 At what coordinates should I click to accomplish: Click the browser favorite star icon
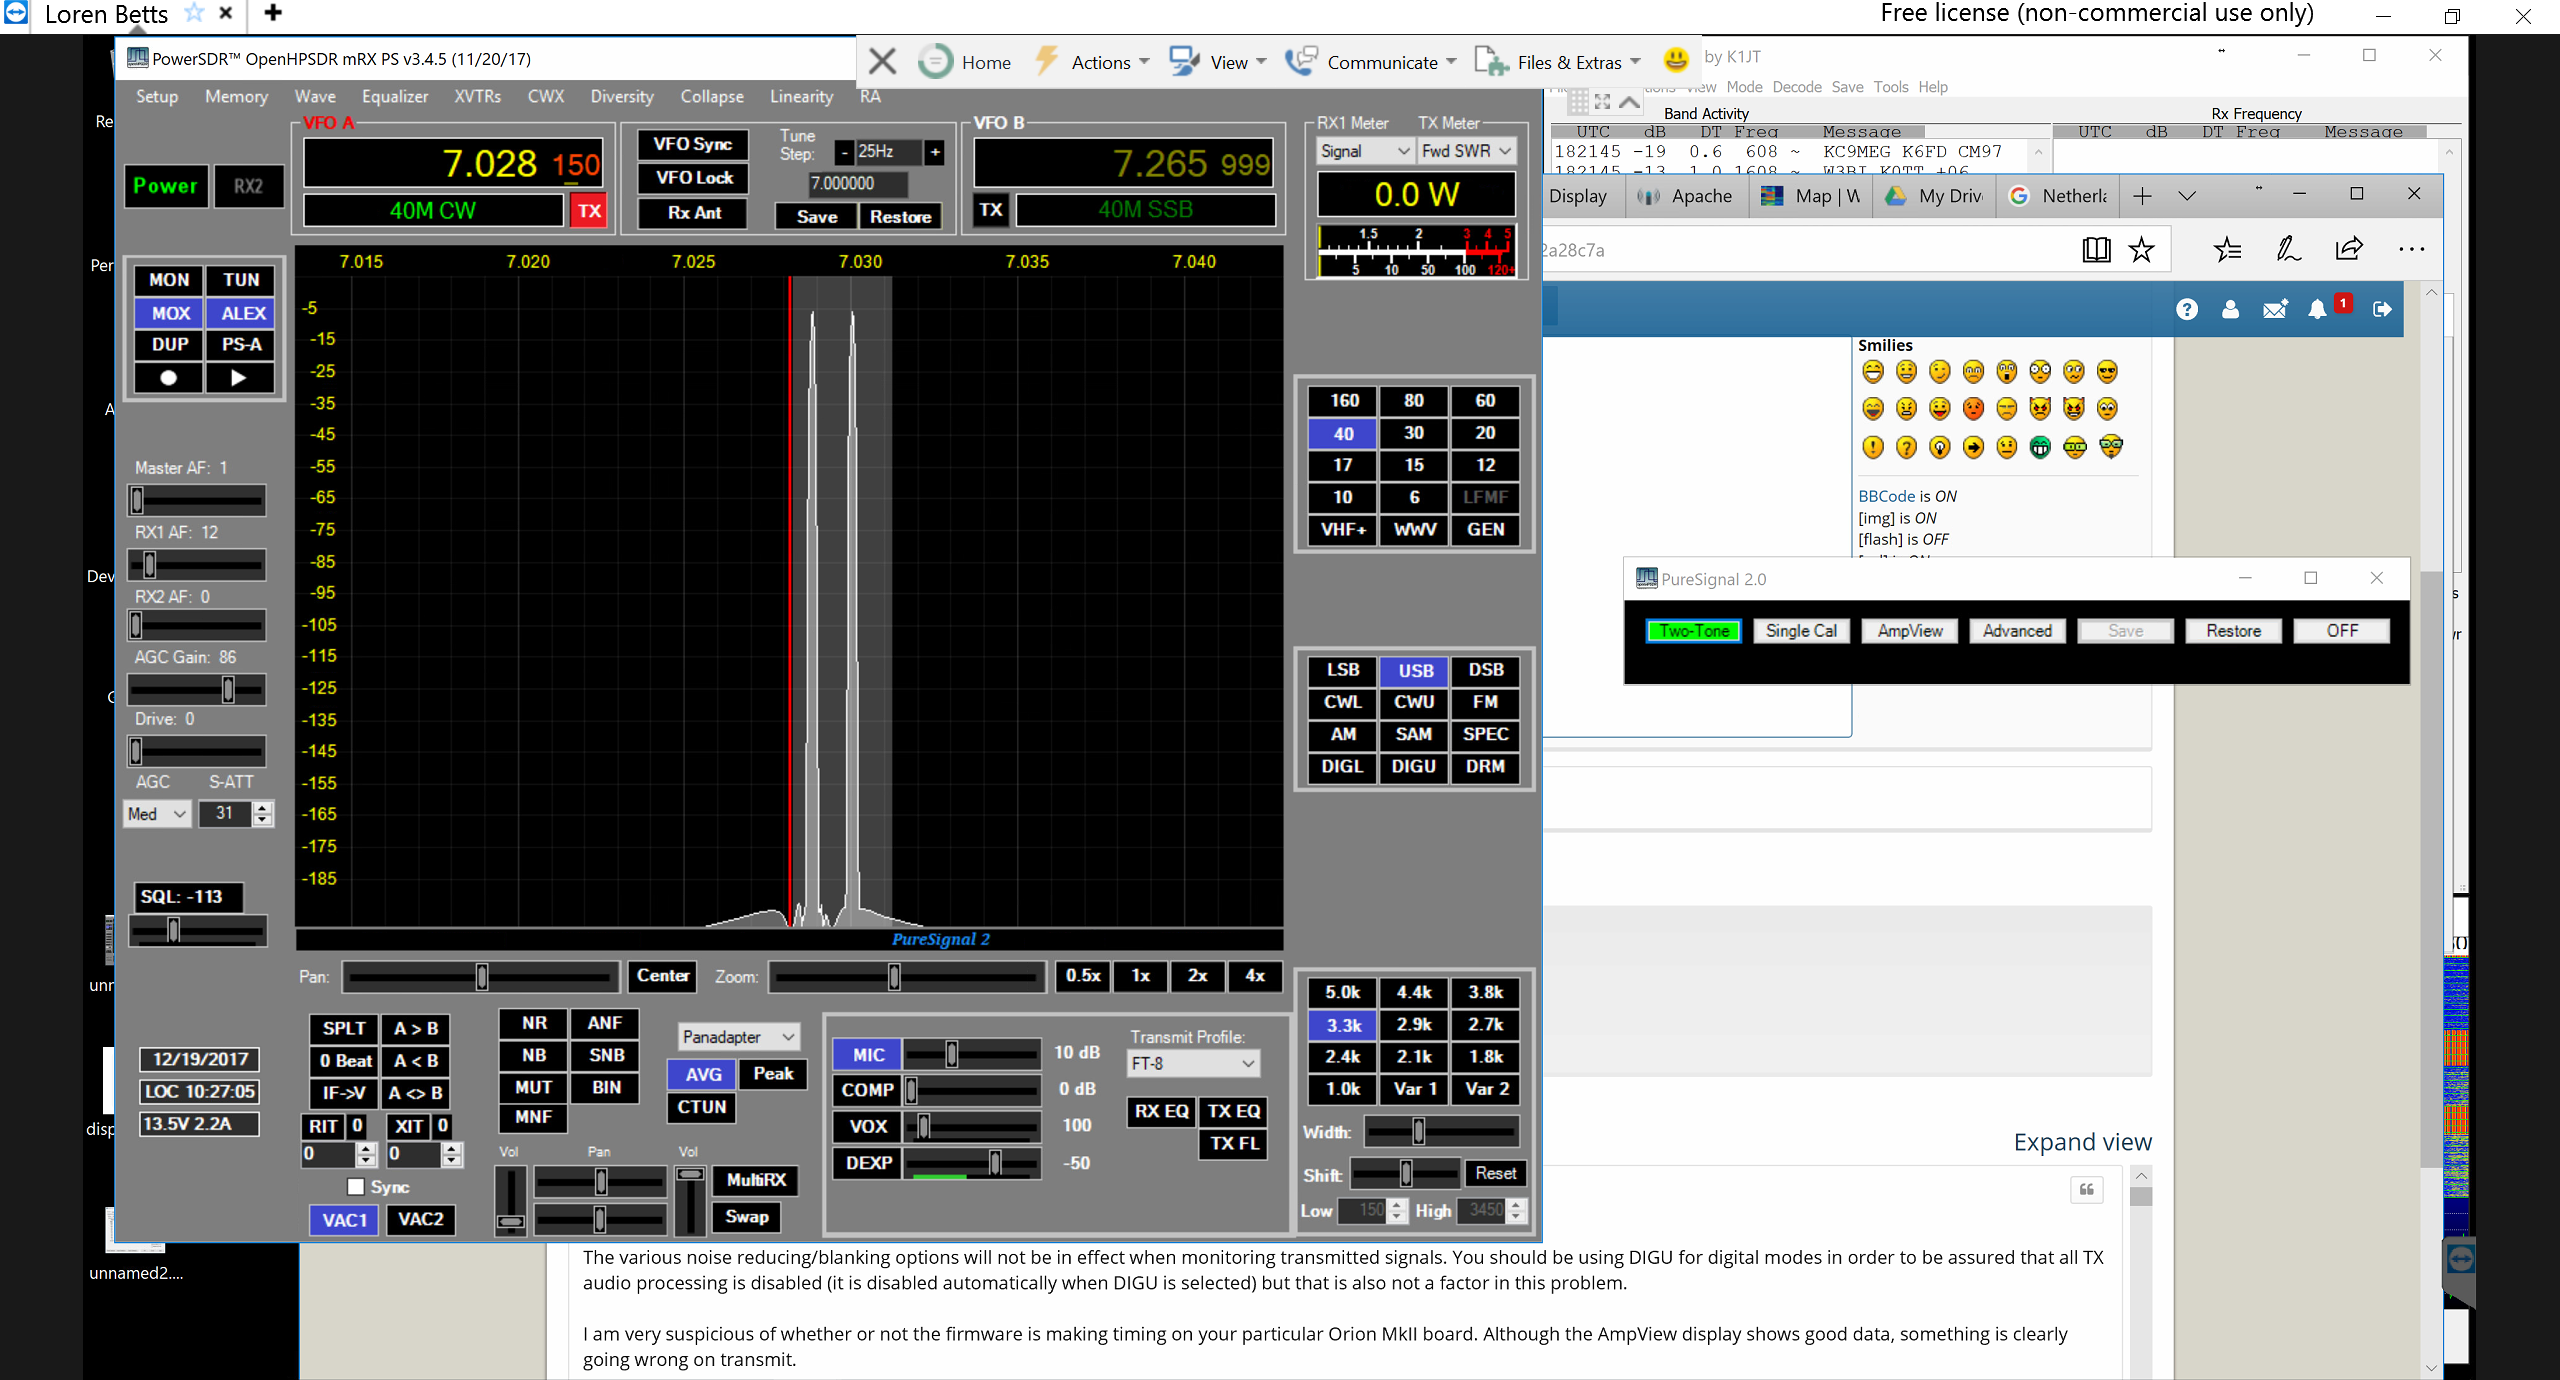tap(2141, 249)
